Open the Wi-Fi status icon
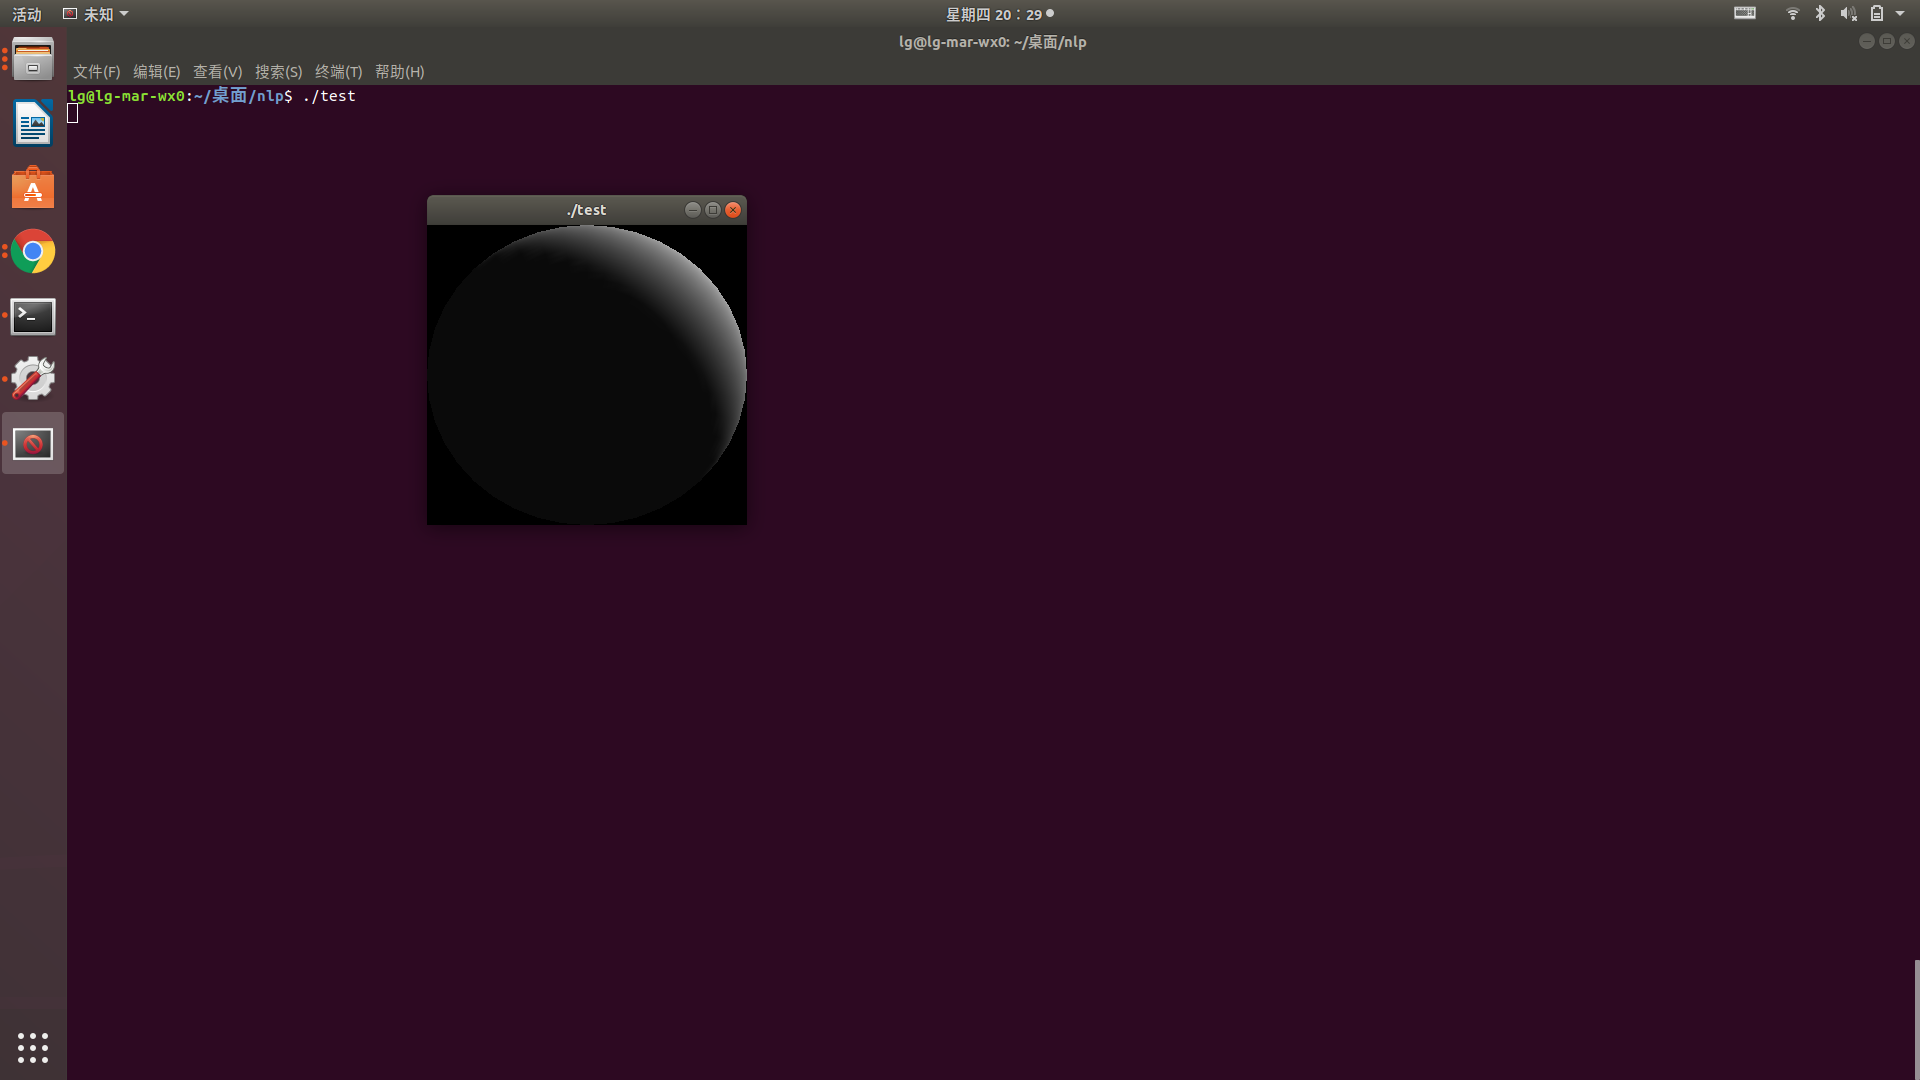Viewport: 1920px width, 1080px height. tap(1792, 13)
